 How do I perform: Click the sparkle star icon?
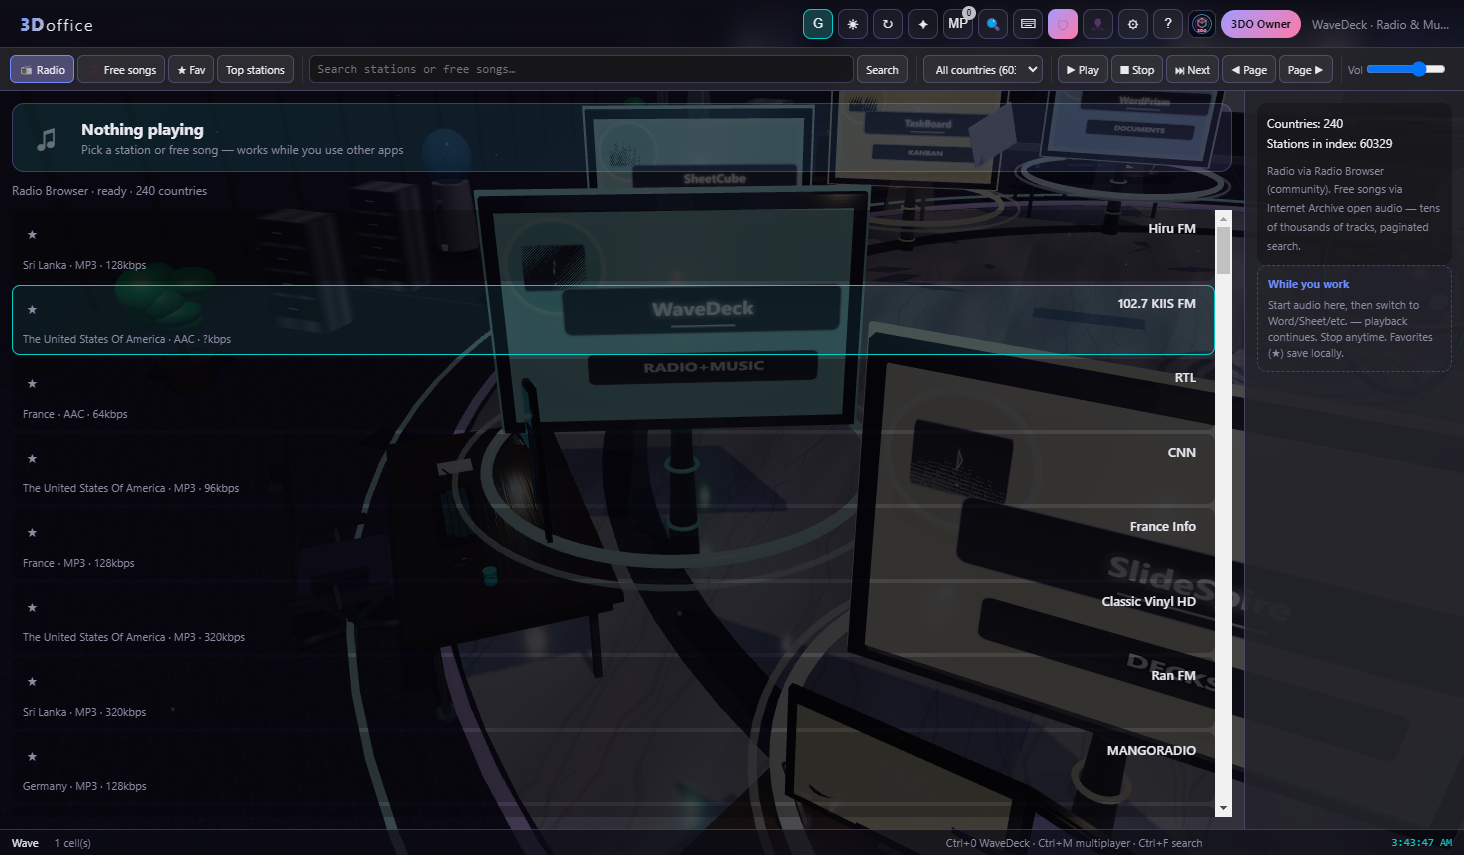pyautogui.click(x=923, y=24)
